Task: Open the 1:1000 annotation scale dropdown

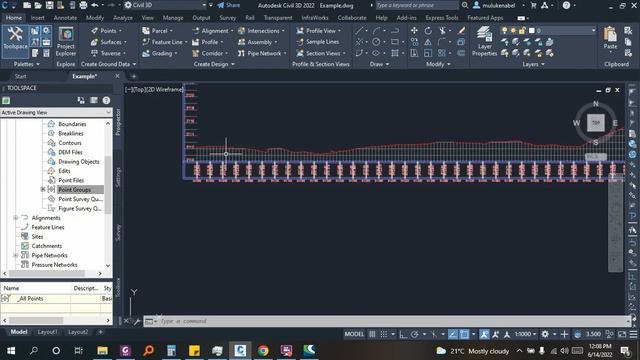Action: coord(525,334)
